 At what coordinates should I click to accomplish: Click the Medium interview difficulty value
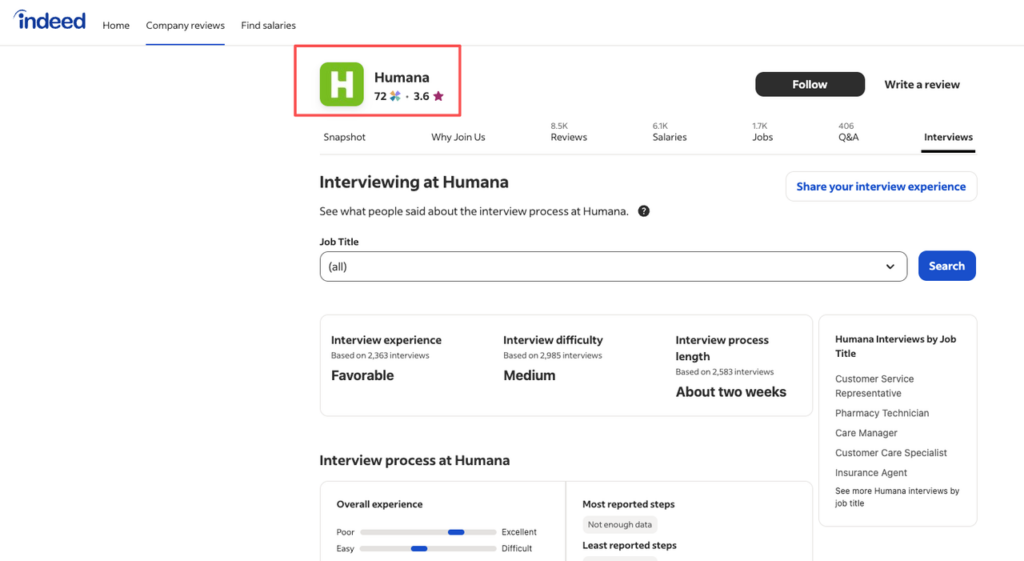click(529, 376)
